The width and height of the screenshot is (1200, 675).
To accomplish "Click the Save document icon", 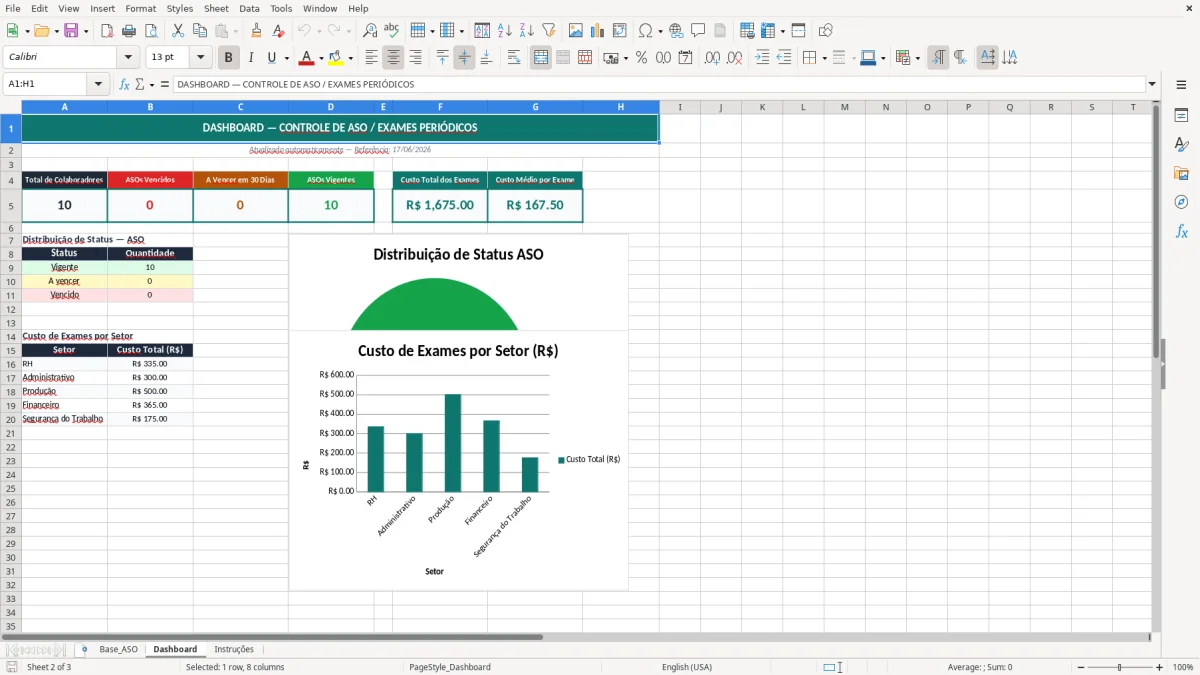I will click(x=71, y=31).
